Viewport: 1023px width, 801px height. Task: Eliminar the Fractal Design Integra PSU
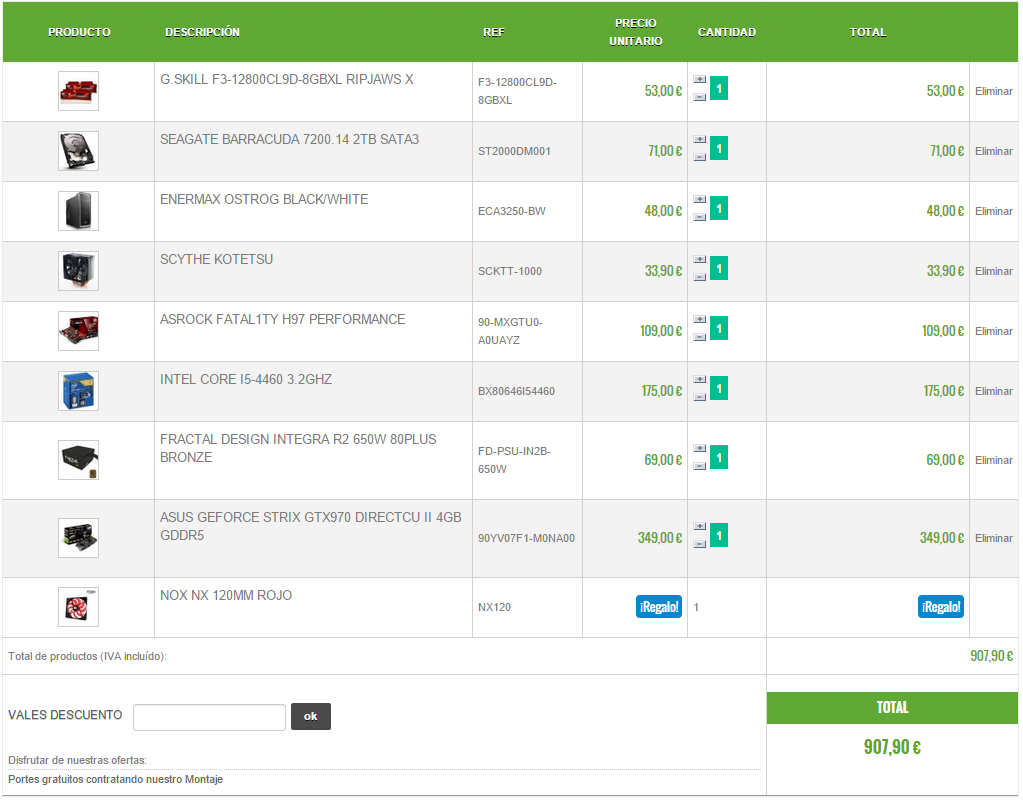click(994, 461)
